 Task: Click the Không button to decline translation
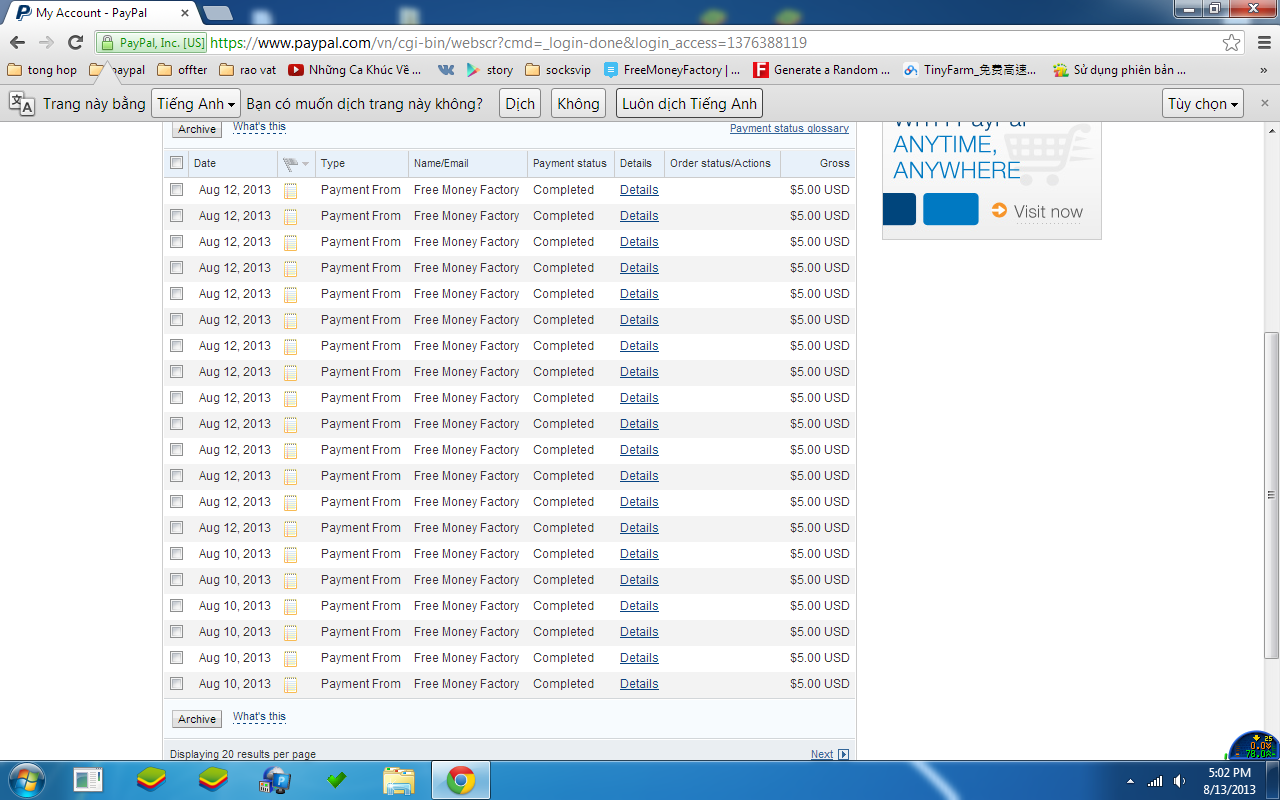(578, 104)
